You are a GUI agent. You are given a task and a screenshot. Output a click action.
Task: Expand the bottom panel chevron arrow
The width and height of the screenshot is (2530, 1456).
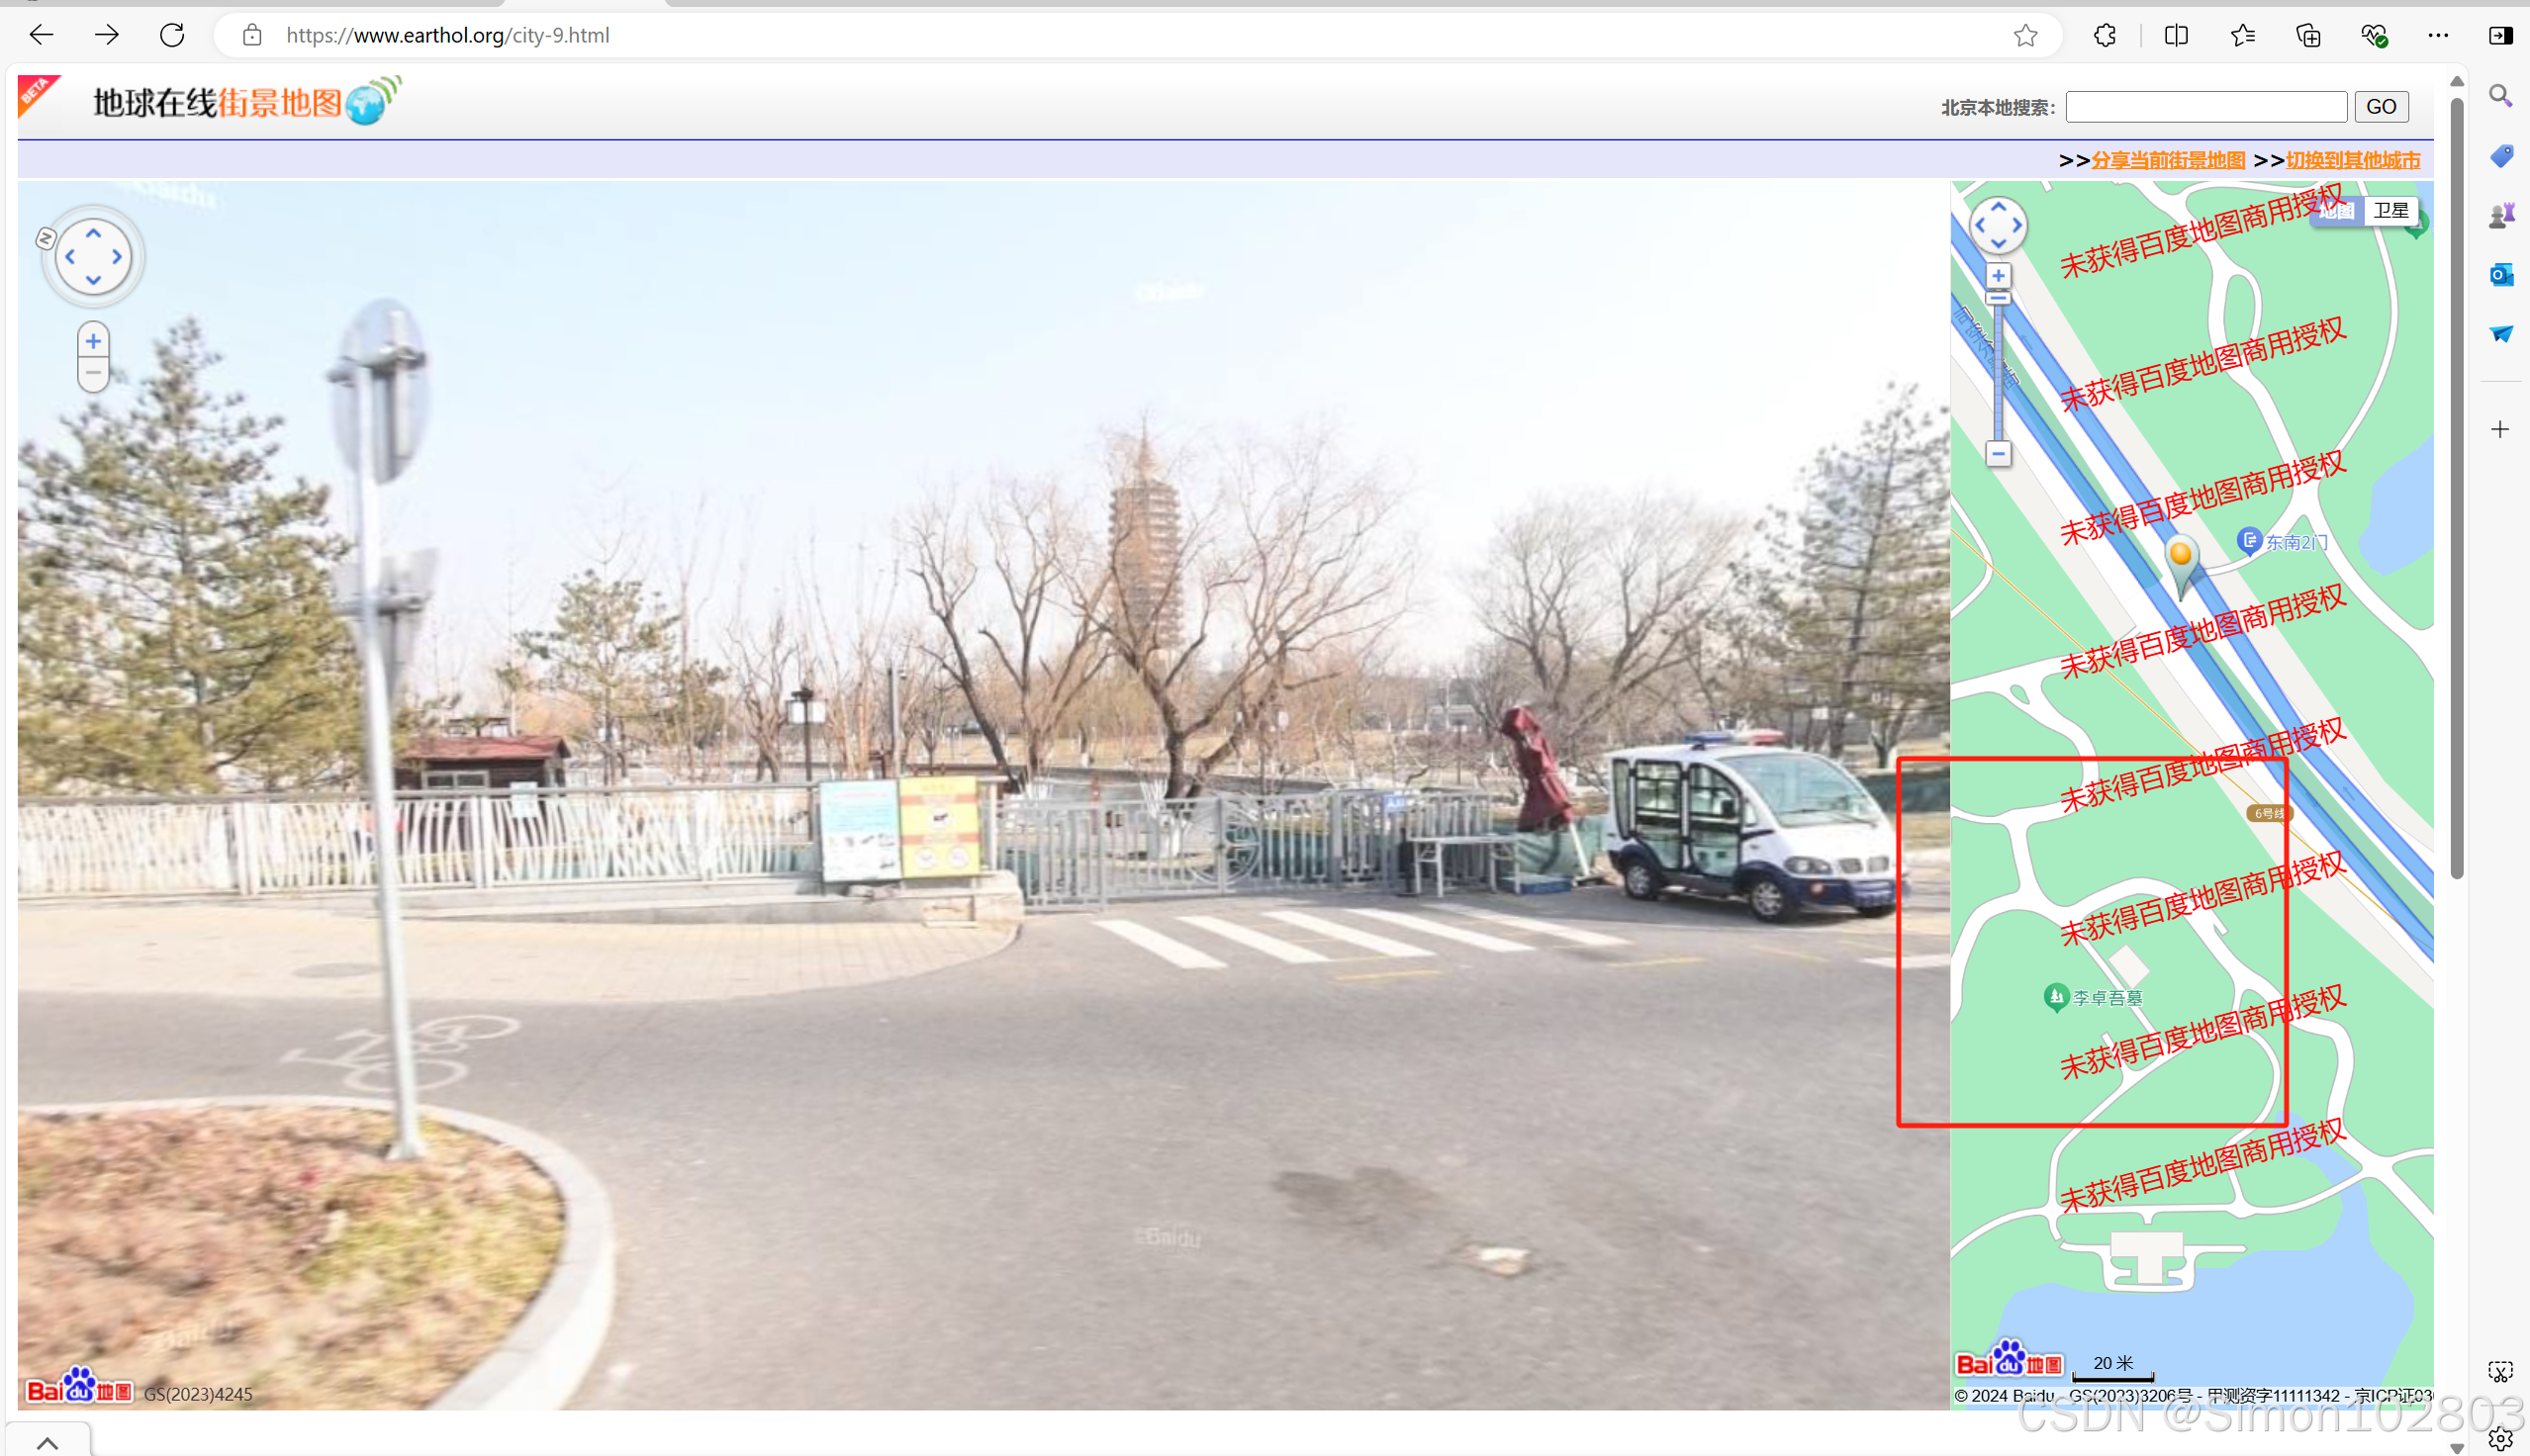click(47, 1442)
